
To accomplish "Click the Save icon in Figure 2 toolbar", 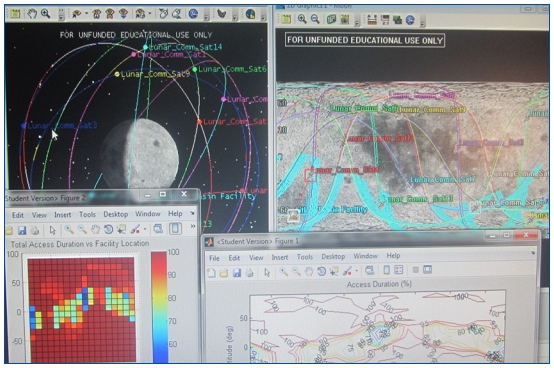I will pos(22,231).
